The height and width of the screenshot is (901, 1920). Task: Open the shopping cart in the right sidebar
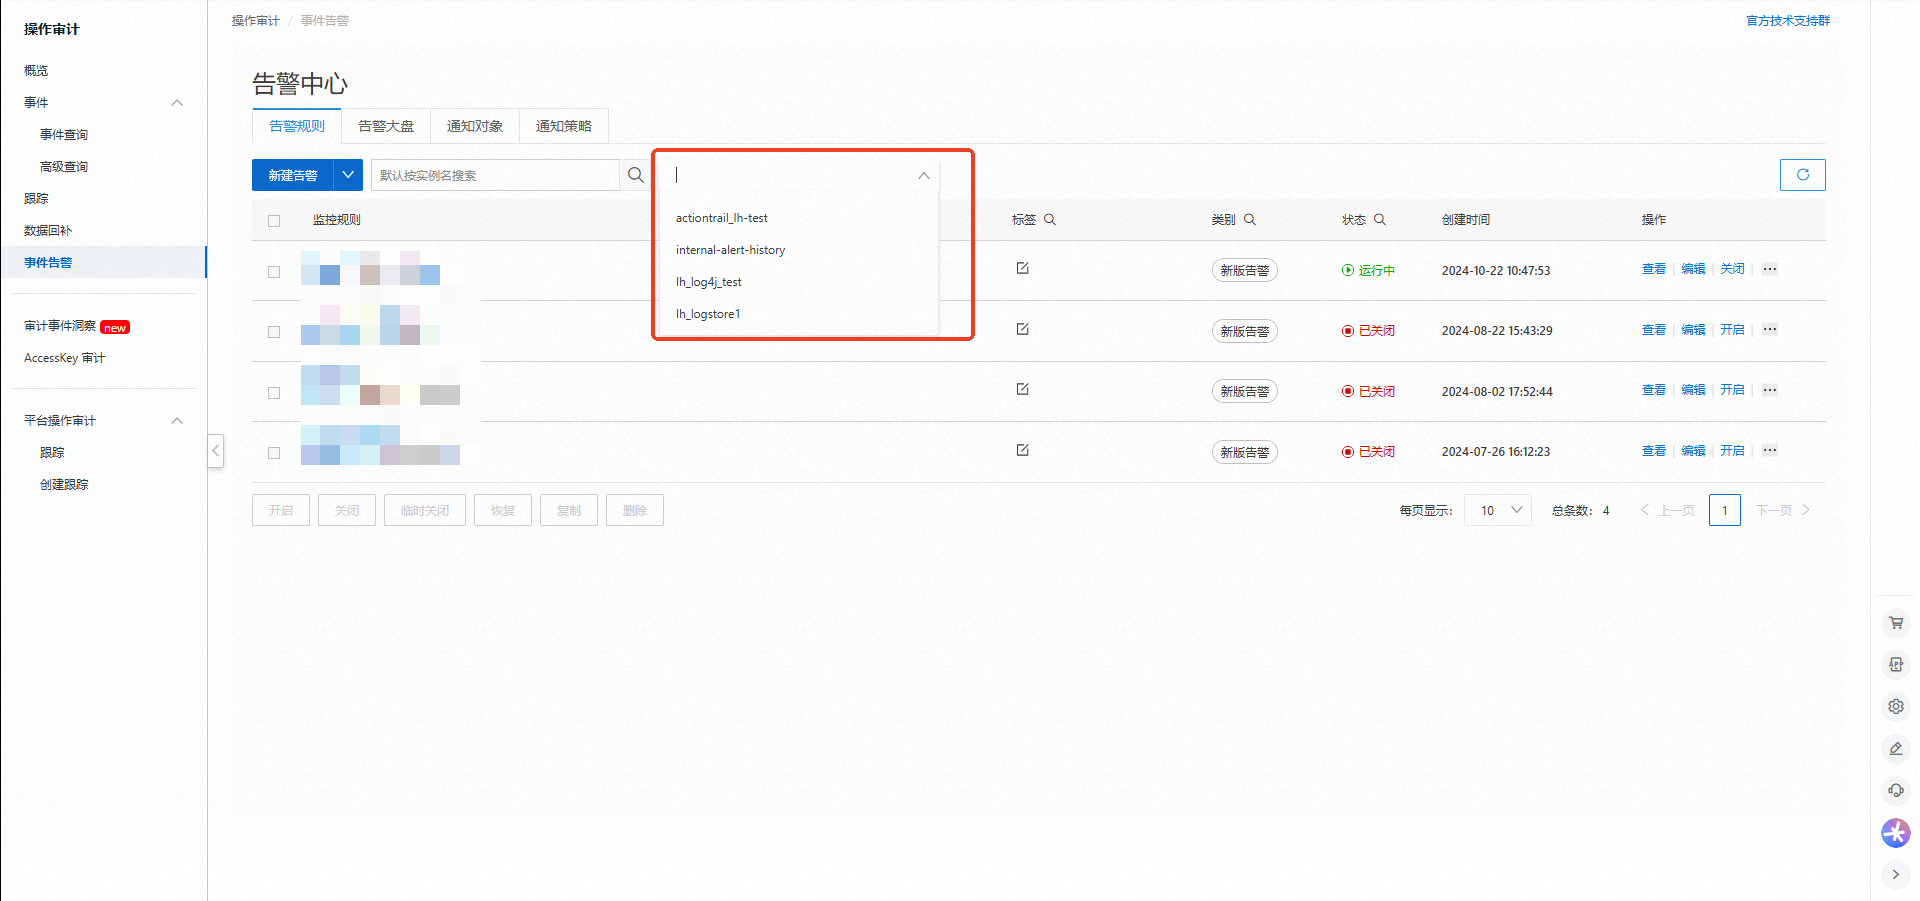(x=1896, y=623)
